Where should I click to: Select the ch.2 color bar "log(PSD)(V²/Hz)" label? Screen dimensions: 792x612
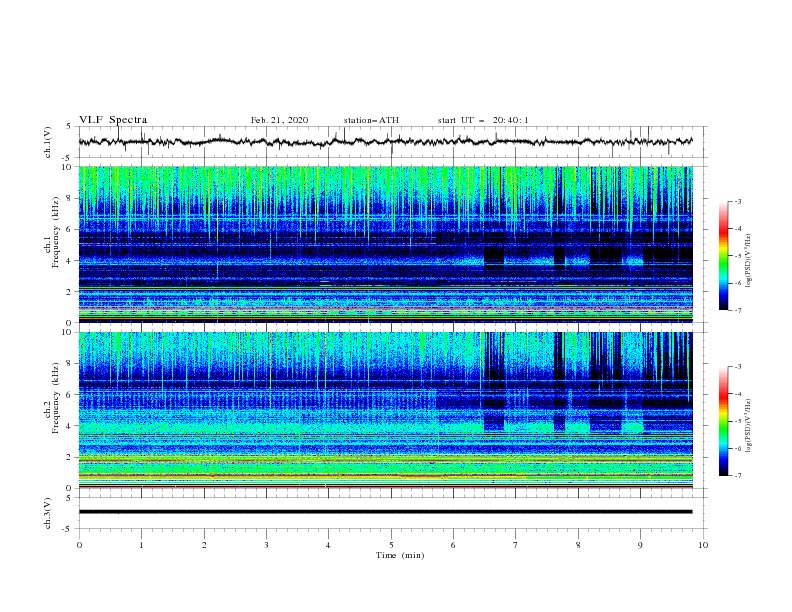tap(748, 425)
